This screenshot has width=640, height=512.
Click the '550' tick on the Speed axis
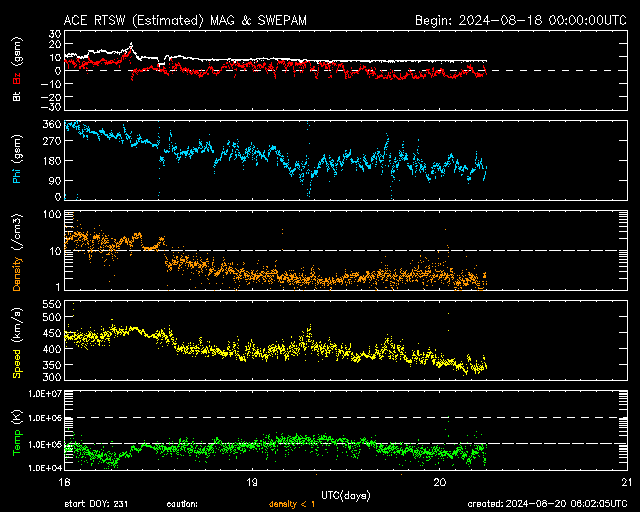[52, 304]
